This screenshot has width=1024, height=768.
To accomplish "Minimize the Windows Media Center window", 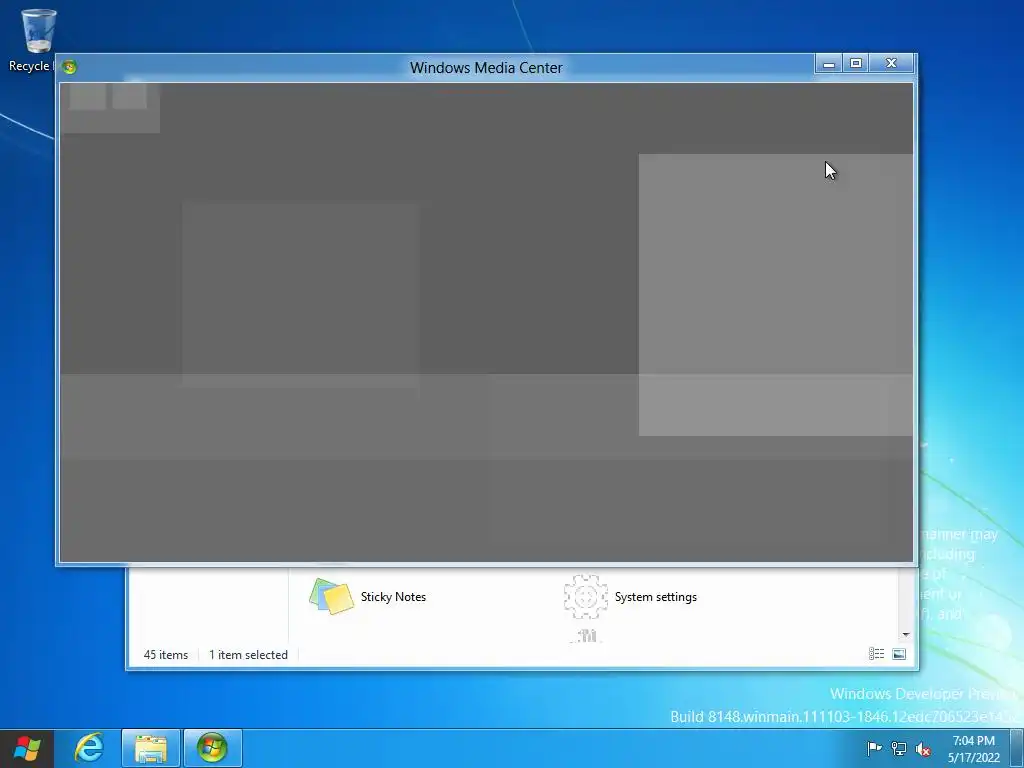I will (829, 63).
